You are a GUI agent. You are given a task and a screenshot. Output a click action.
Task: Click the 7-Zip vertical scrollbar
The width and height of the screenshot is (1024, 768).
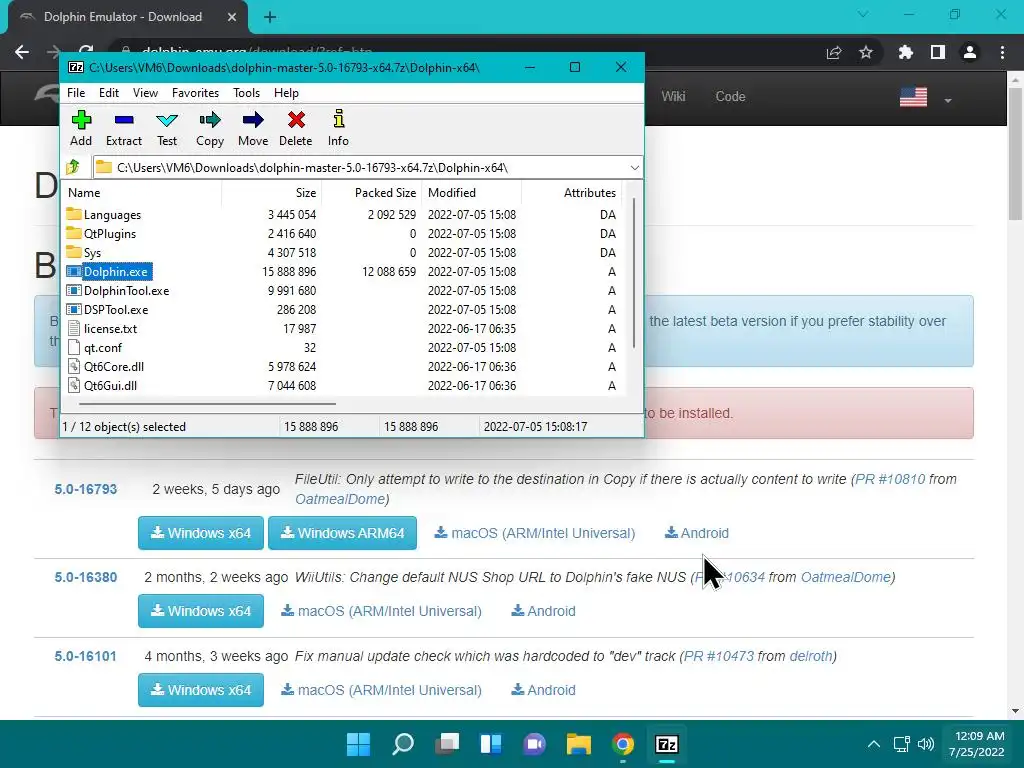pyautogui.click(x=634, y=273)
